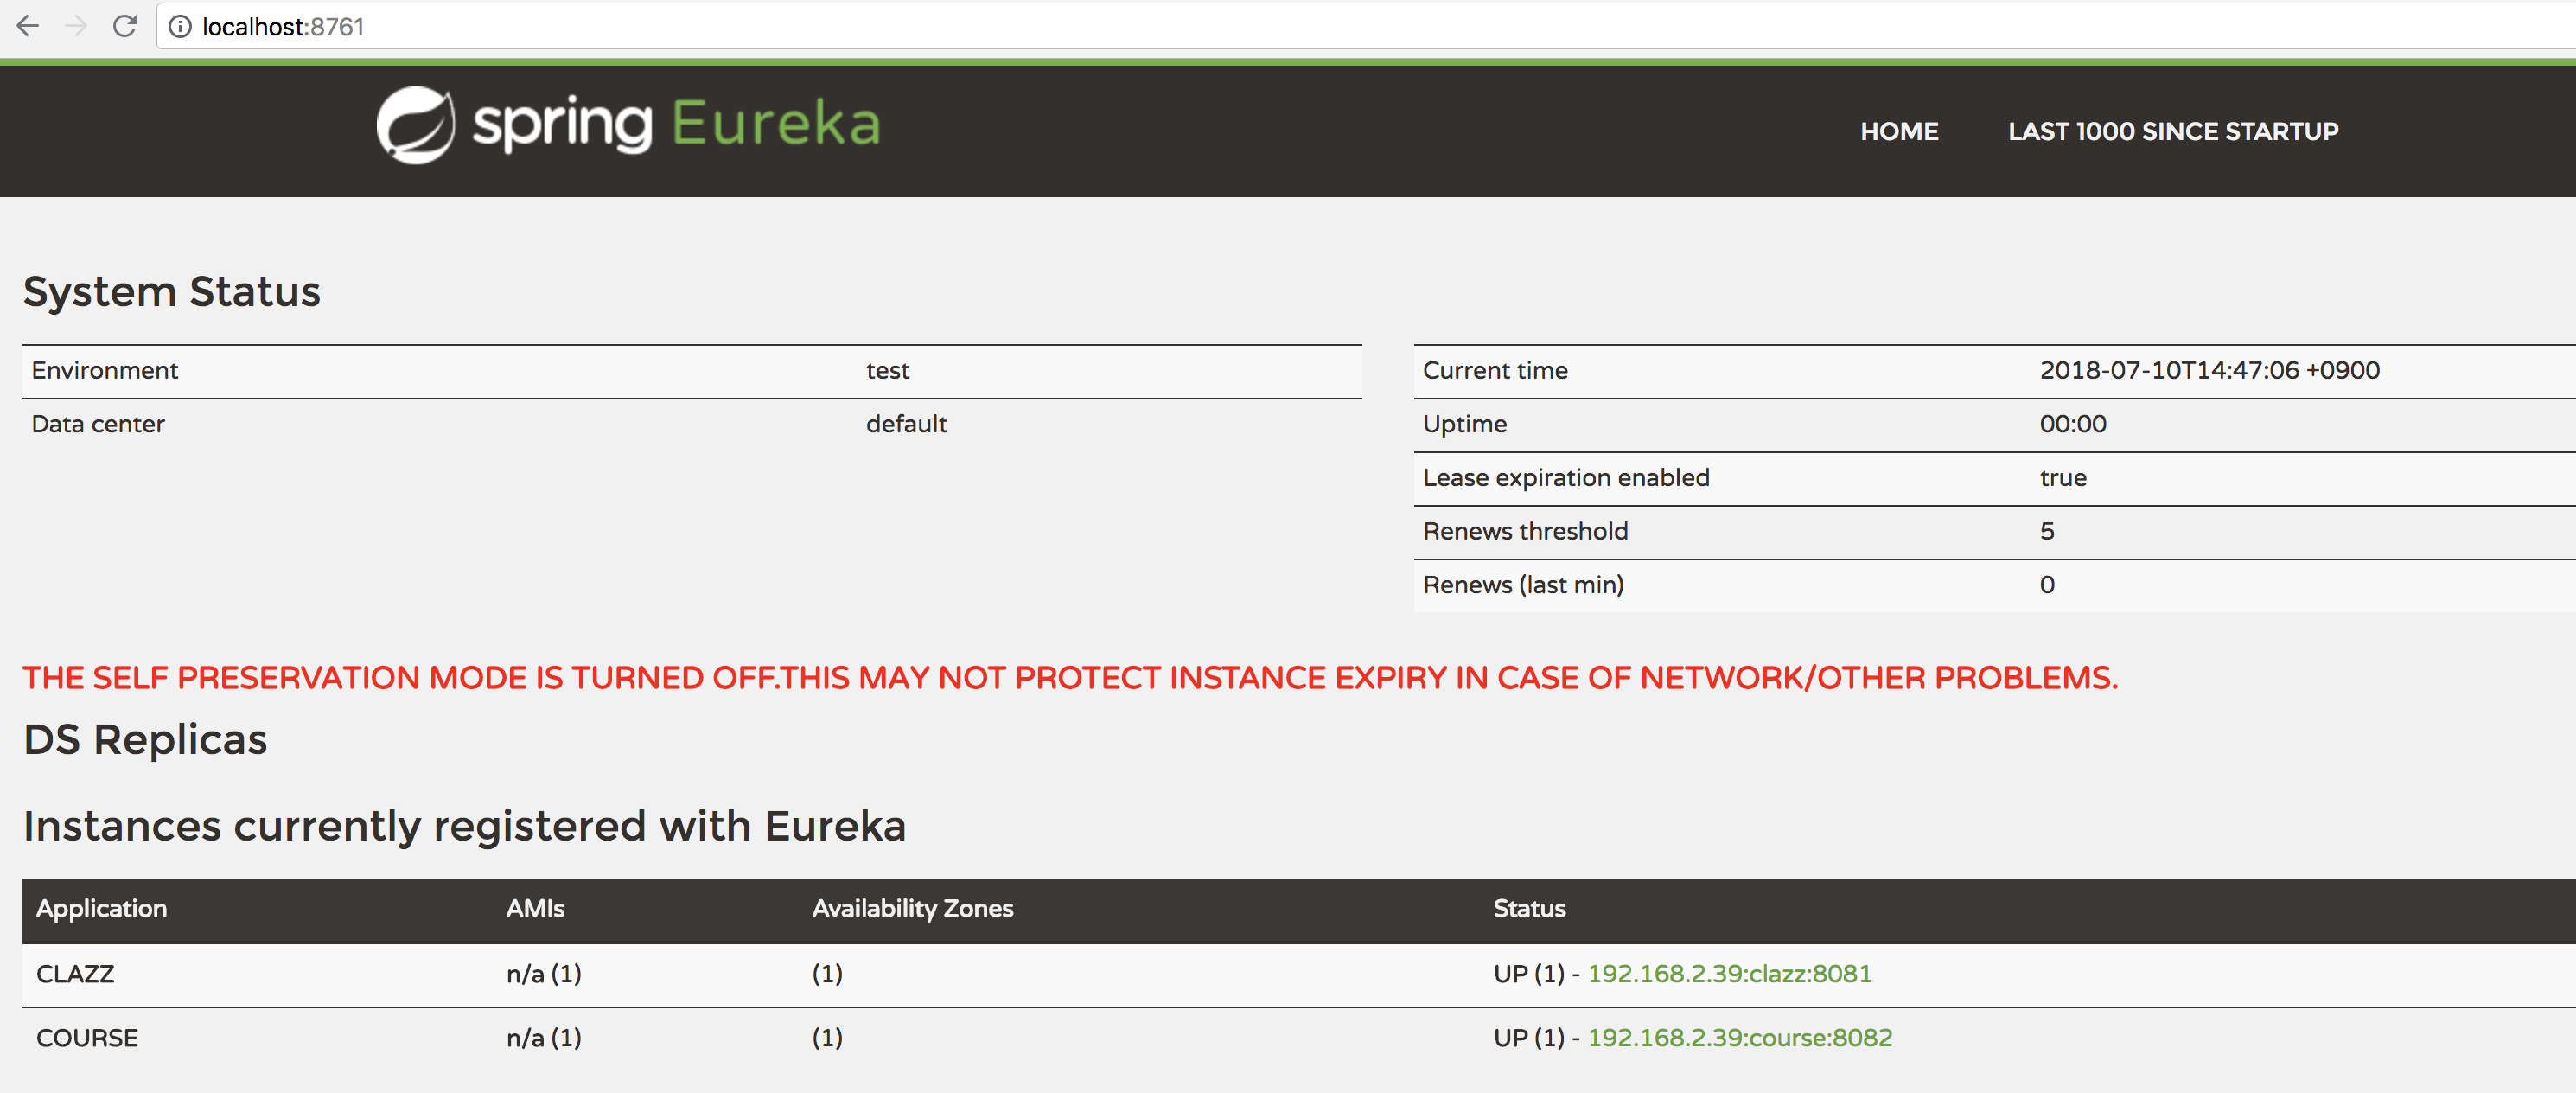Reload the page with refresh icon
This screenshot has height=1093, width=2576.
[125, 26]
